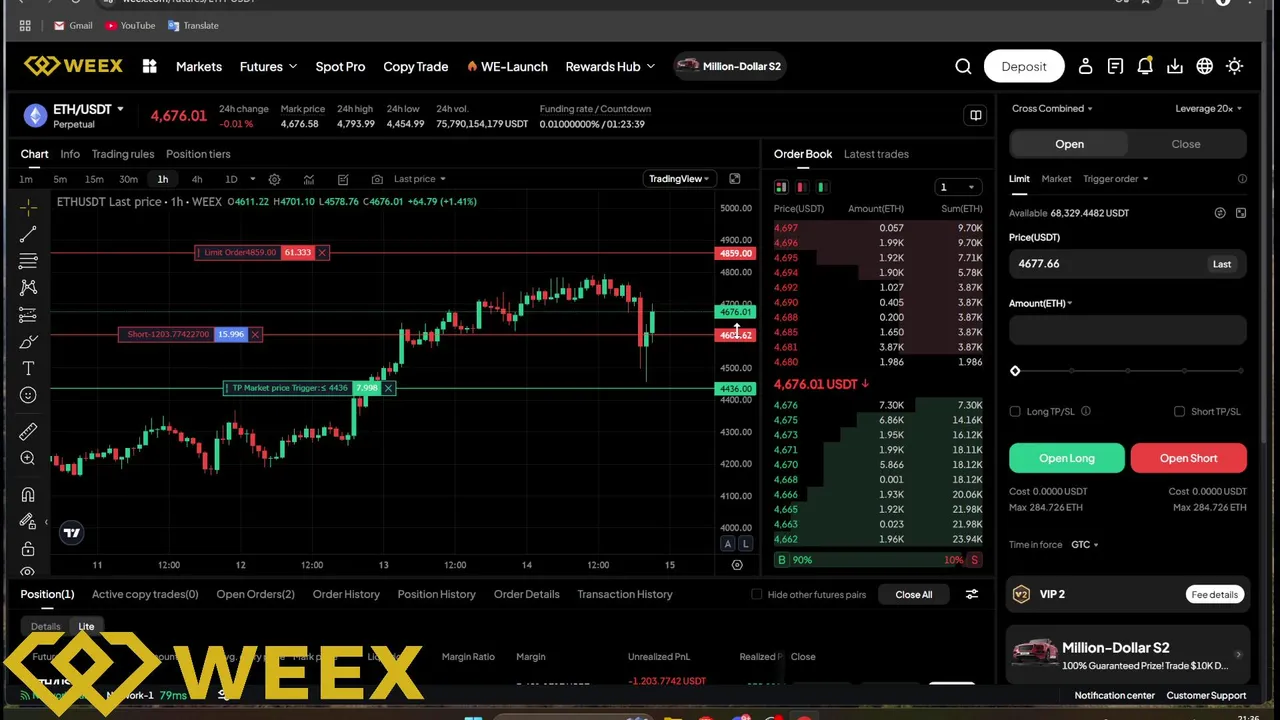Open more timeframes dropdown after 1D
Image resolution: width=1280 pixels, height=720 pixels.
[252, 179]
